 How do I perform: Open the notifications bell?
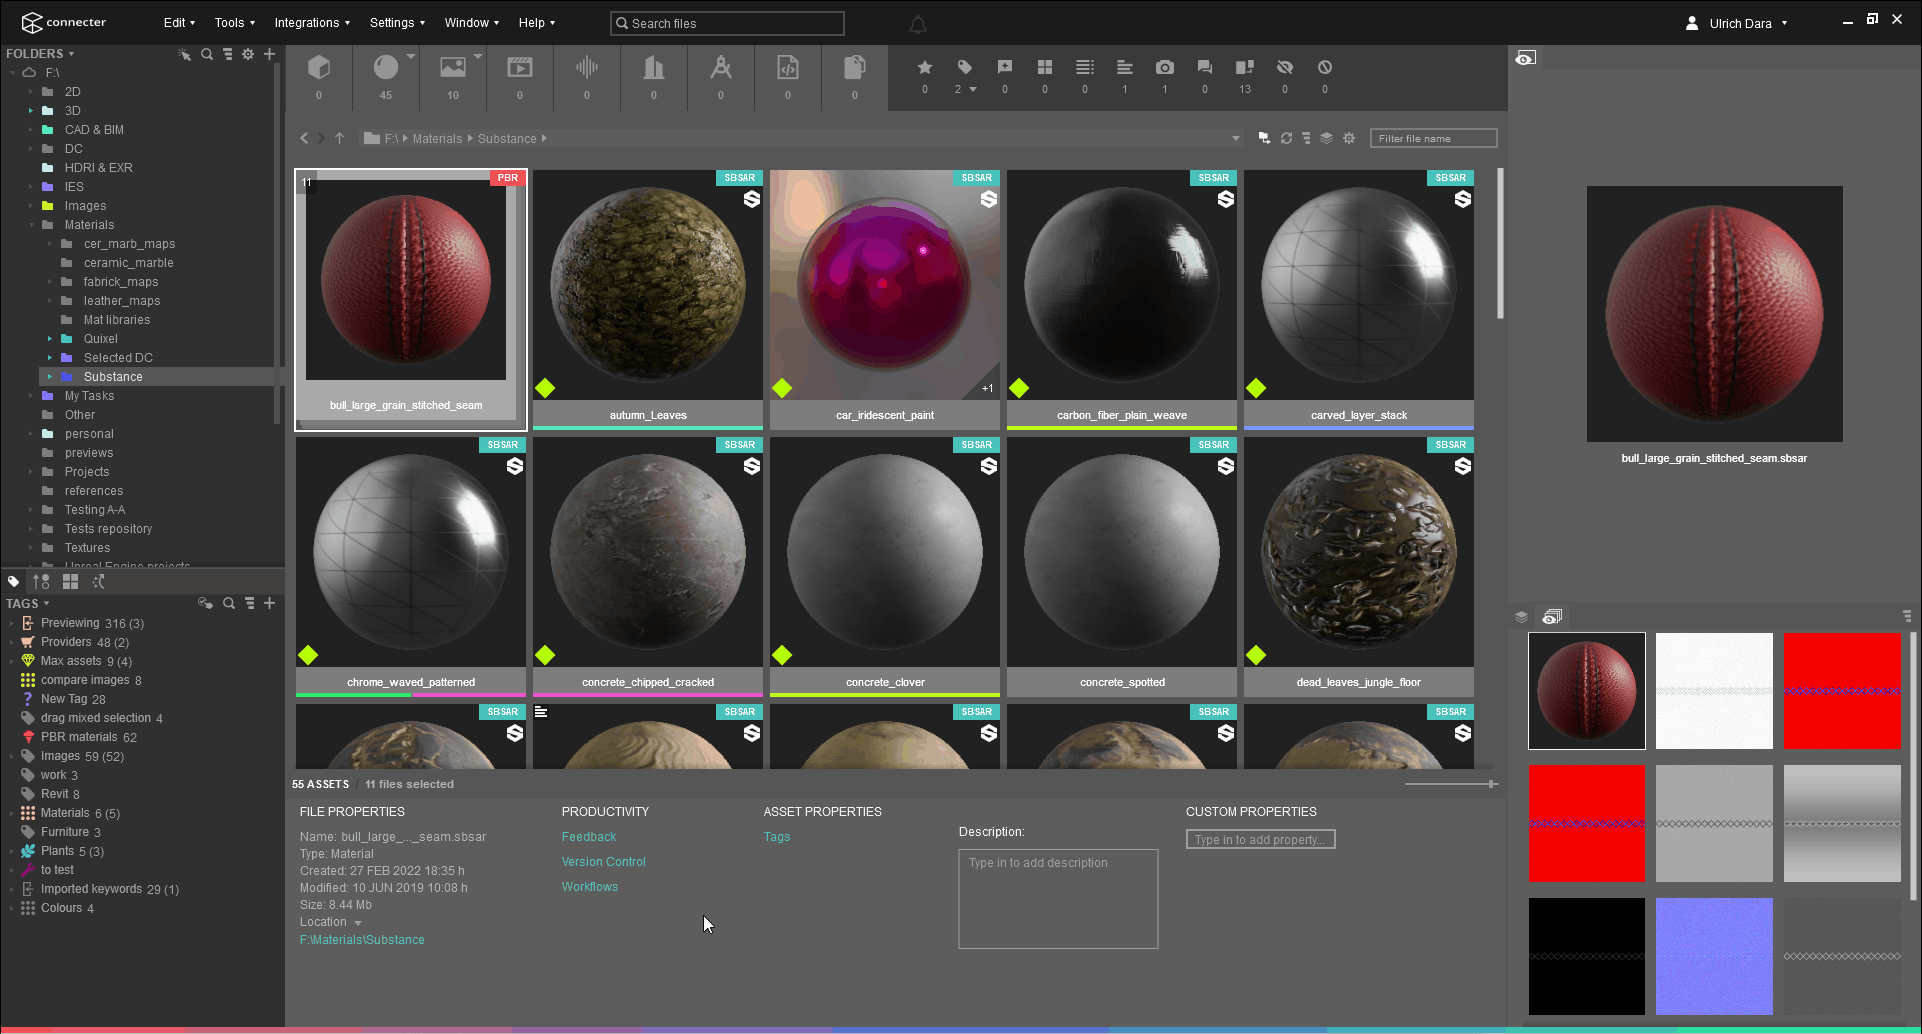click(x=917, y=24)
